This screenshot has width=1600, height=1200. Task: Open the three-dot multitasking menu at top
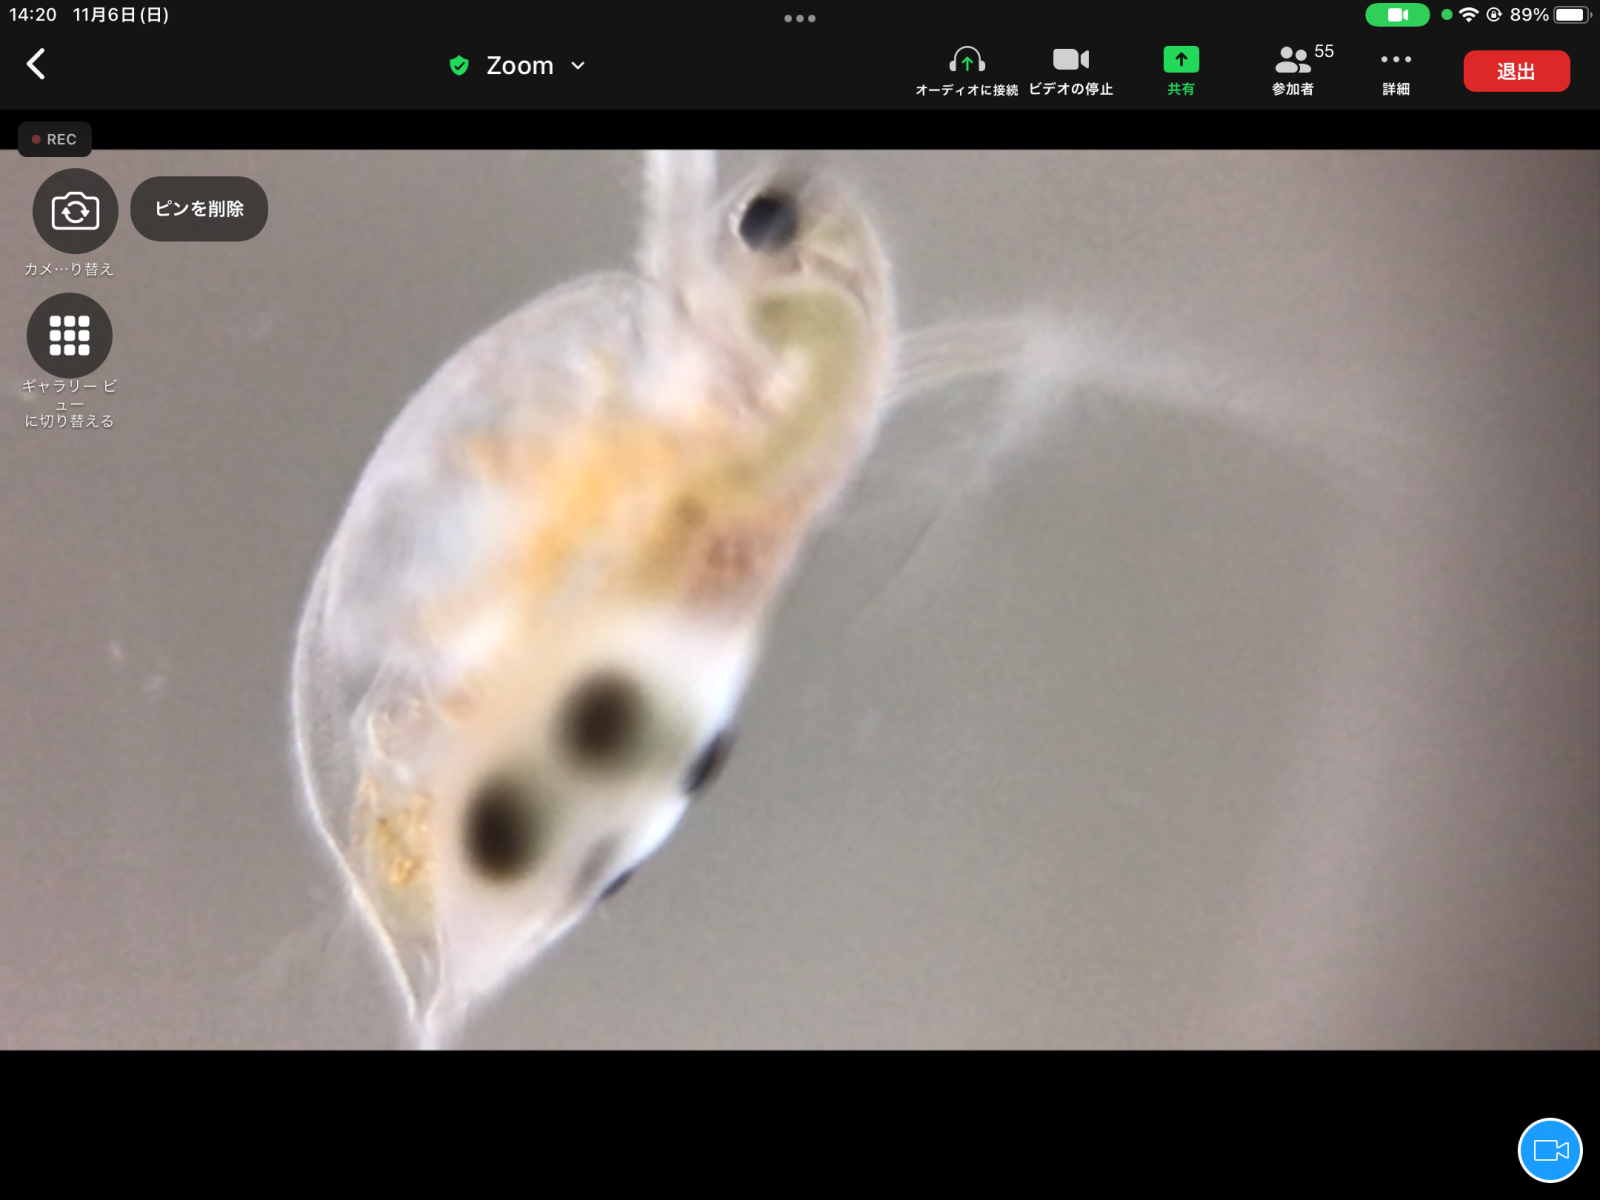tap(799, 18)
